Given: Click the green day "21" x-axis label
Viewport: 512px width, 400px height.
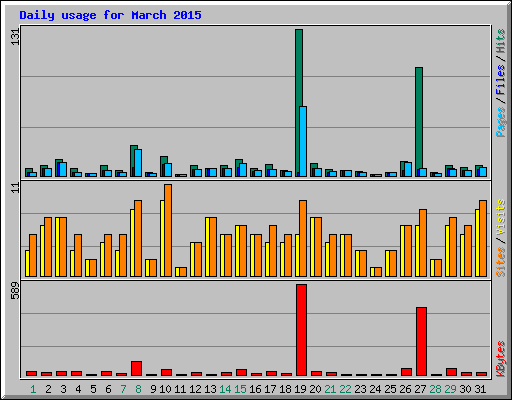Looking at the screenshot, I should click(x=330, y=389).
